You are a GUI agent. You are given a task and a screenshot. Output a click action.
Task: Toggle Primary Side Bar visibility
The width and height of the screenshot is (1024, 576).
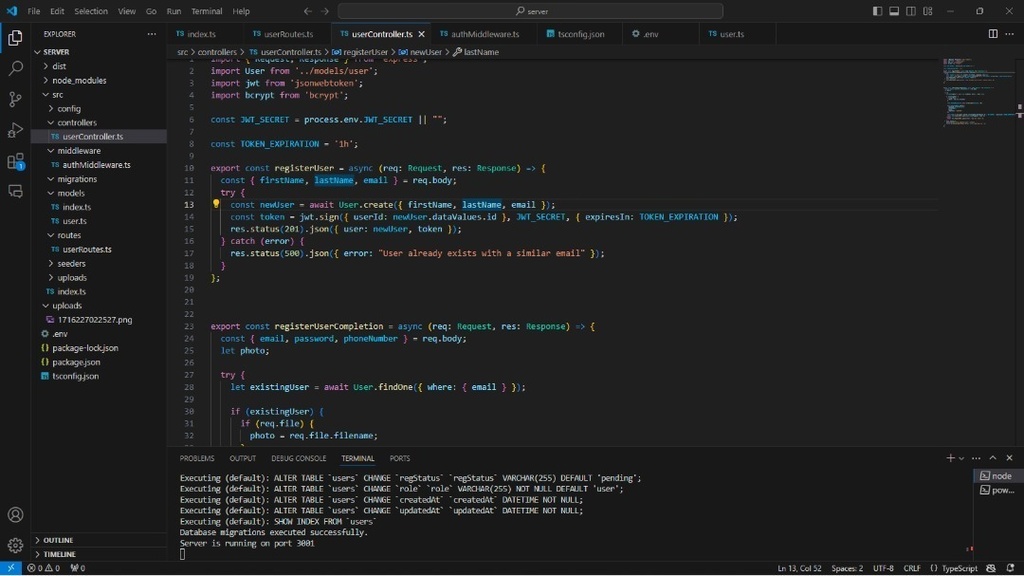(x=877, y=11)
